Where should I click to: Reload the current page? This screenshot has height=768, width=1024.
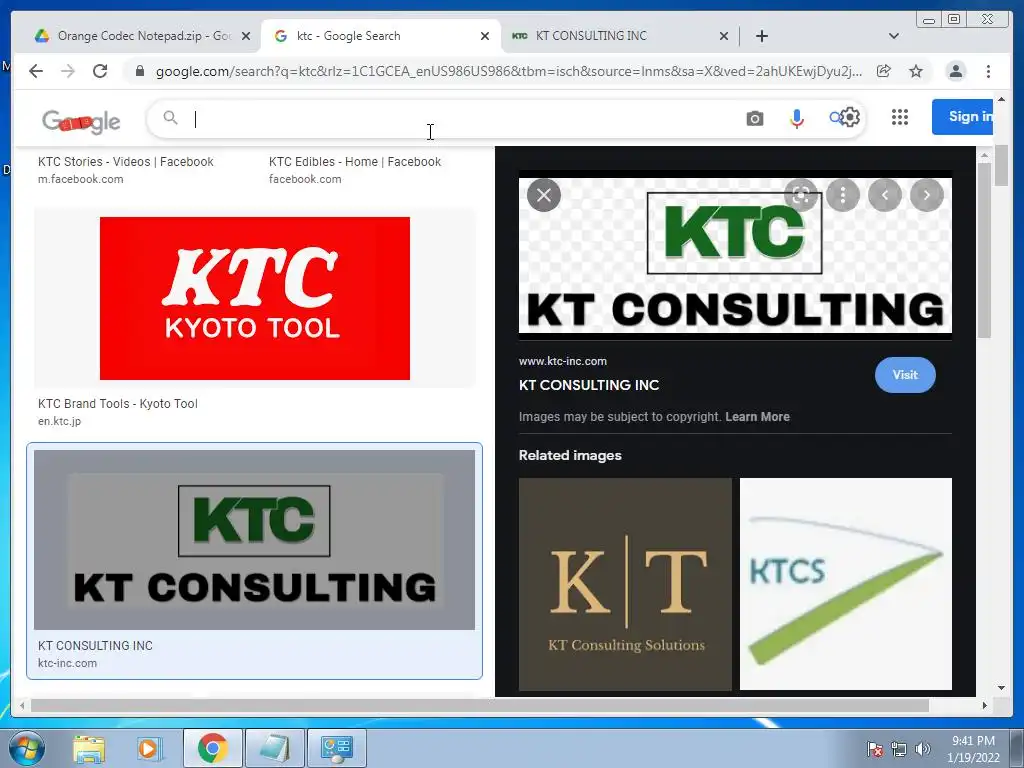[100, 71]
